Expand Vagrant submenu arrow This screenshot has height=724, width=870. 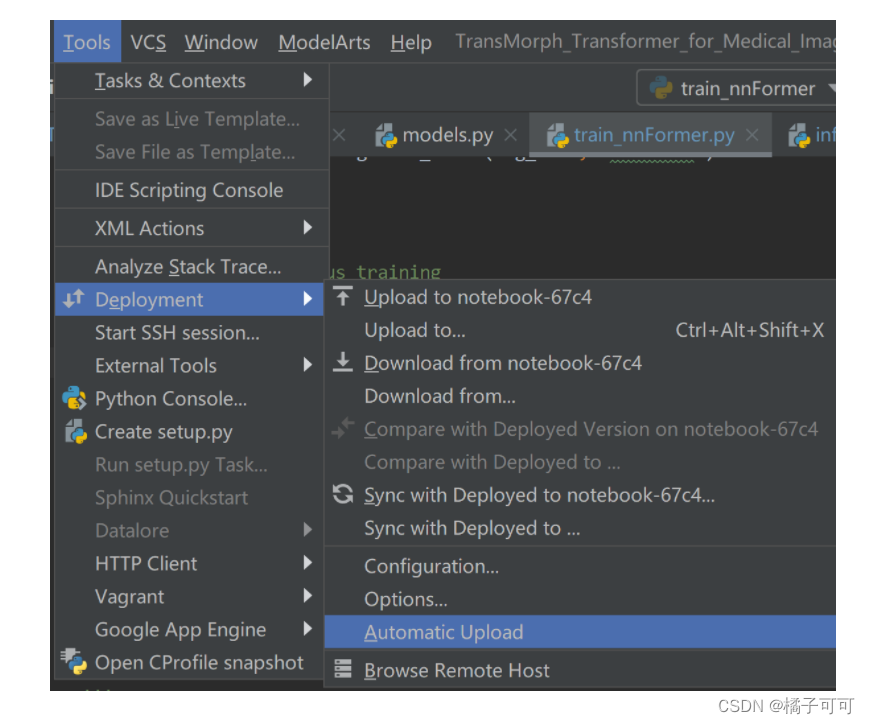click(x=307, y=596)
